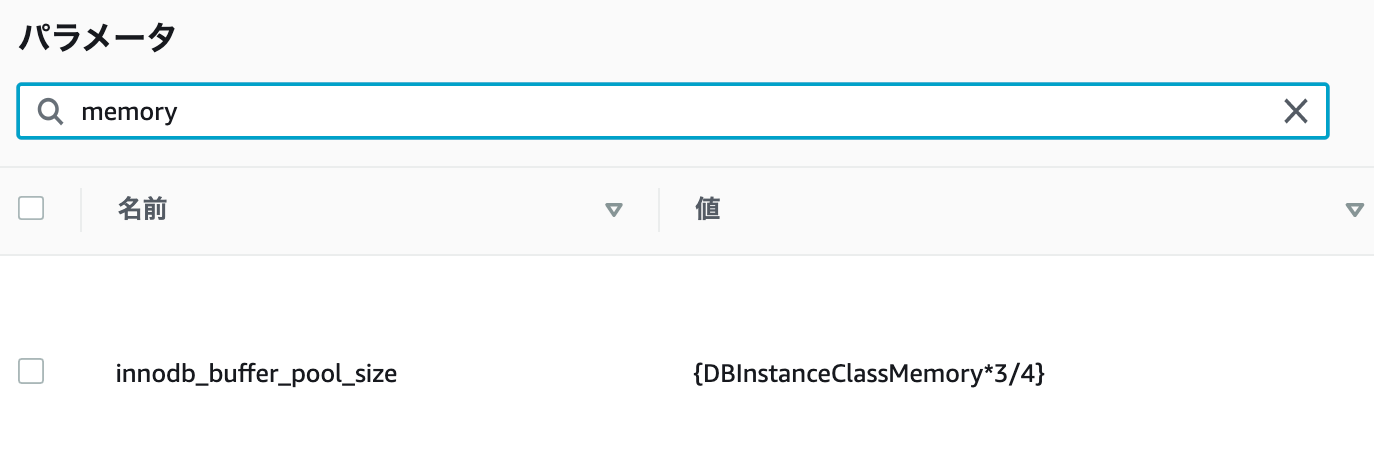Sort by 値 using its triangle icon
1374x464 pixels.
(1355, 210)
